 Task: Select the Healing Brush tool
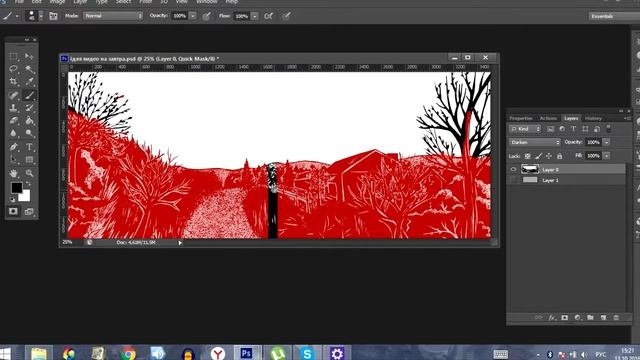tap(13, 95)
